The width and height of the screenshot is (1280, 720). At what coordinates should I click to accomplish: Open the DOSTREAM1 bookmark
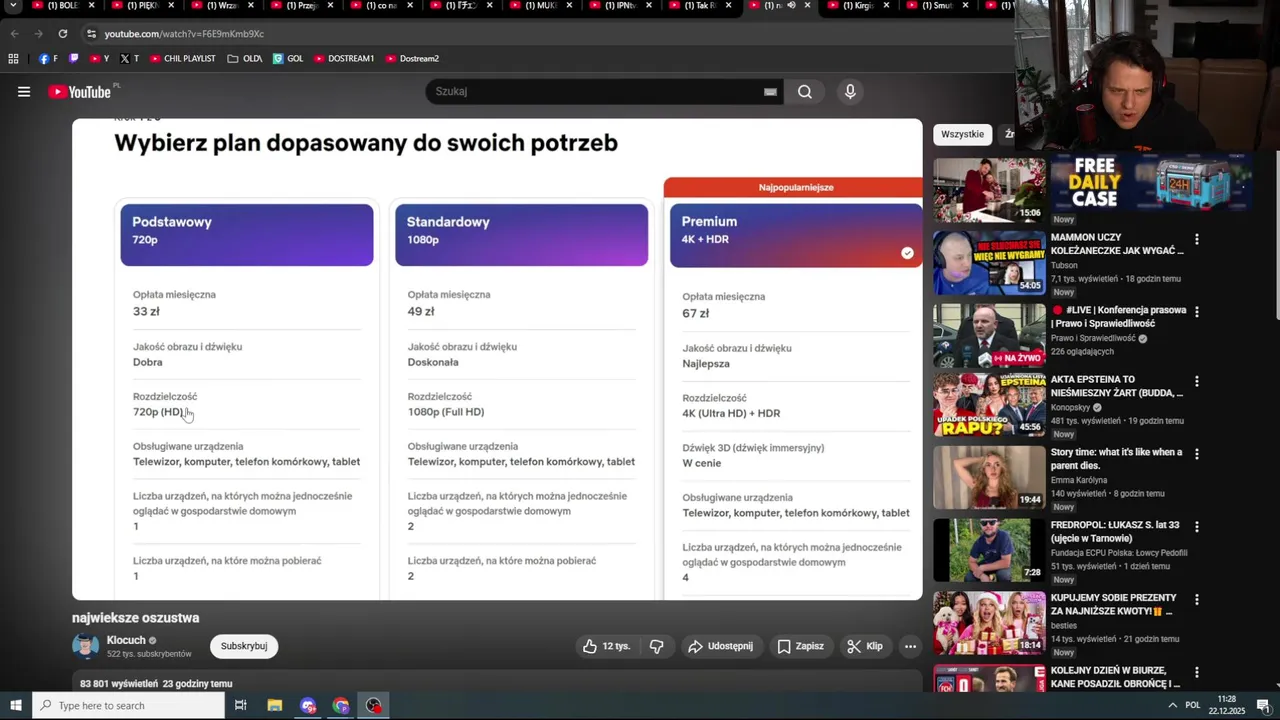(344, 59)
